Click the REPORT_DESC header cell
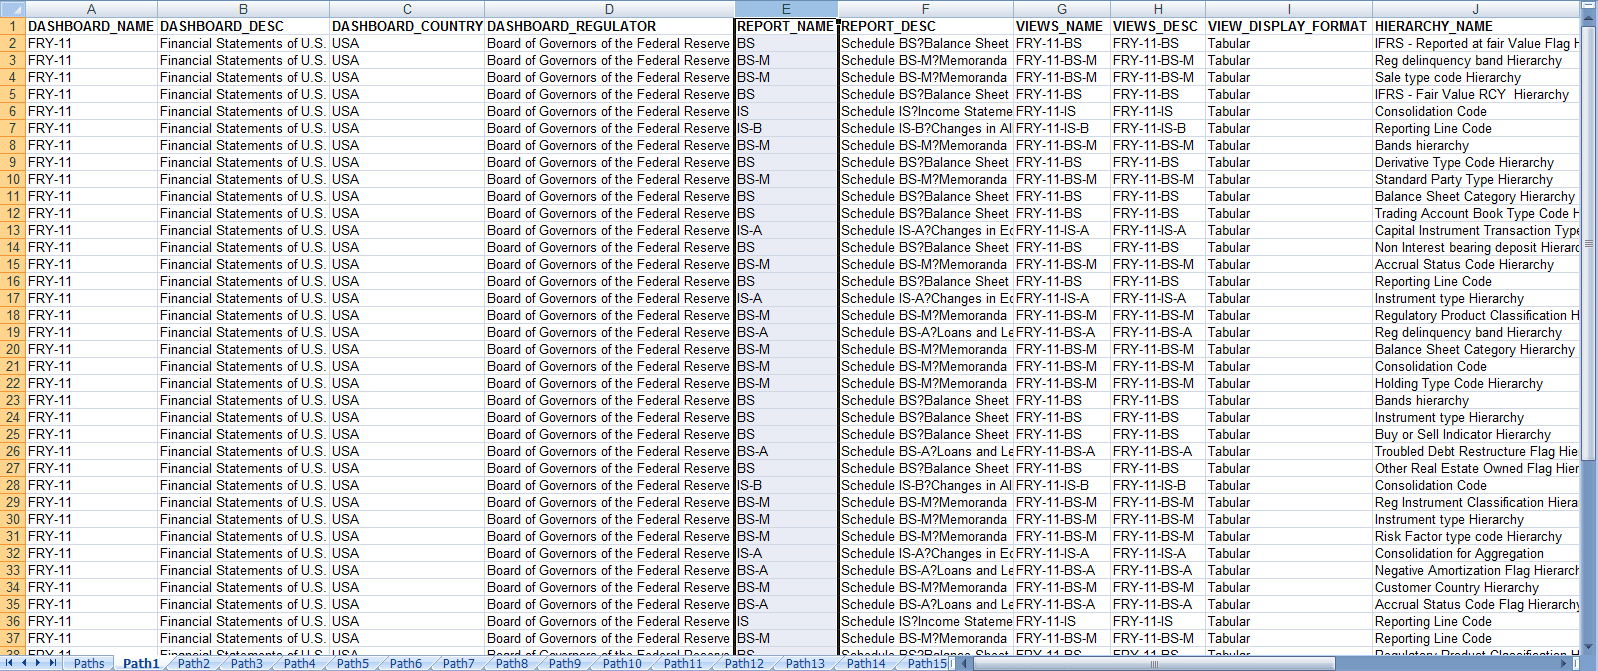Viewport: 1598px width, 671px height. (926, 26)
